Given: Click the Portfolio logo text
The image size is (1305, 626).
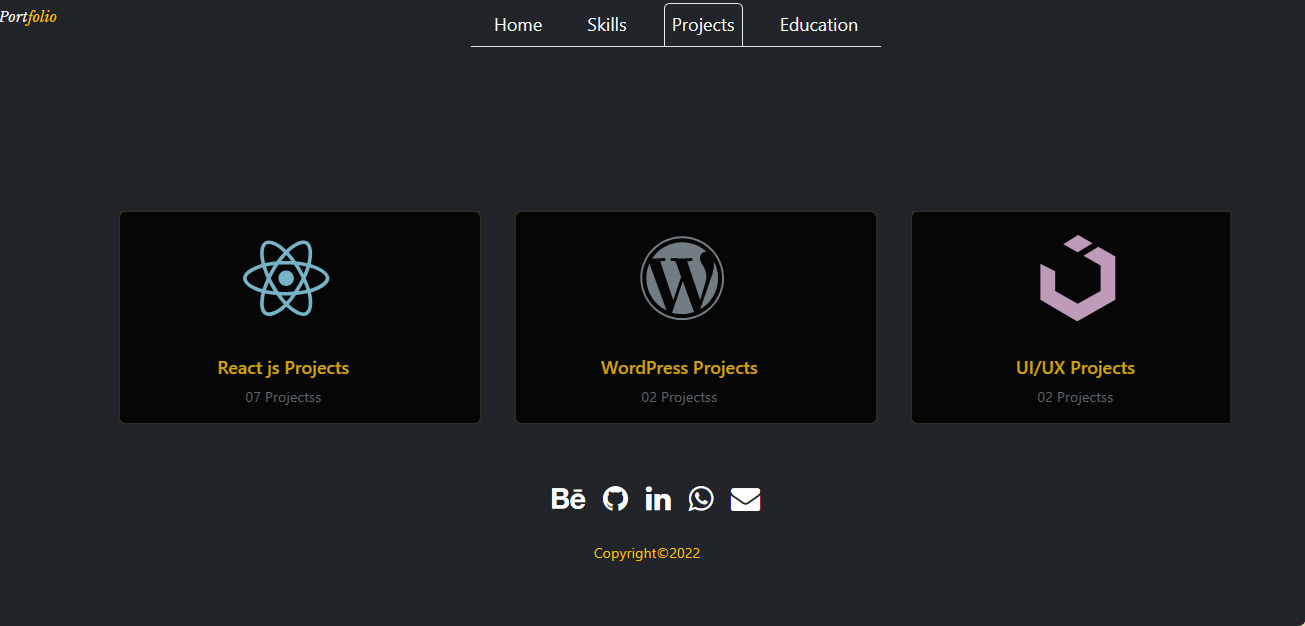Looking at the screenshot, I should [x=28, y=17].
